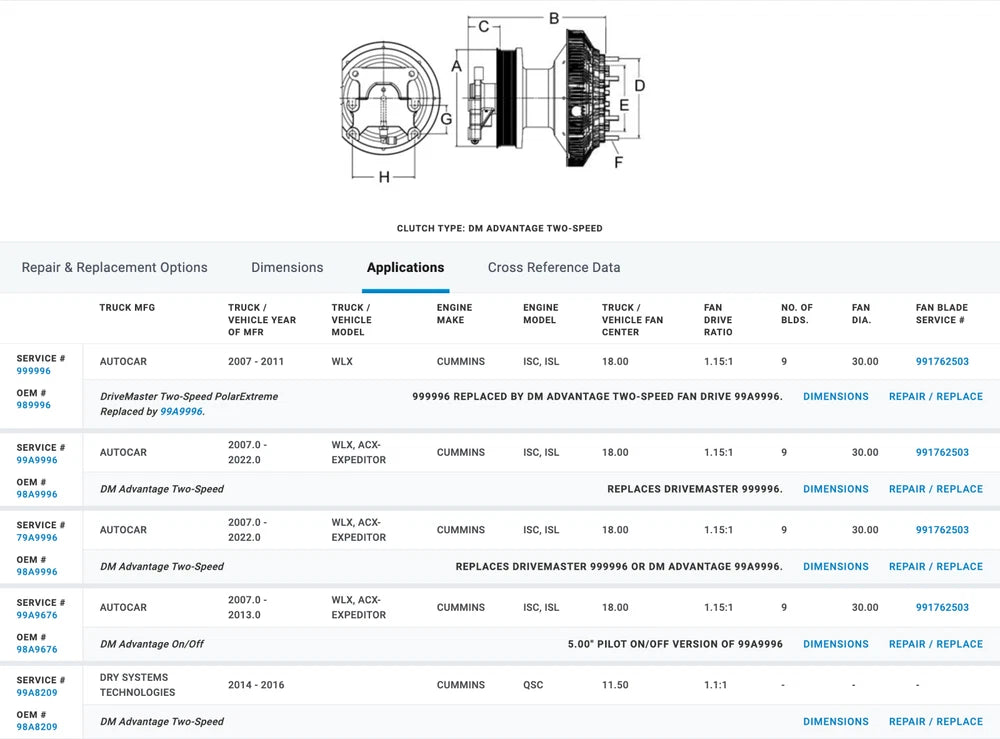Screen dimensions: 1000x739
Task: Open OEM number 98A8209 link
Action: pyautogui.click(x=37, y=727)
